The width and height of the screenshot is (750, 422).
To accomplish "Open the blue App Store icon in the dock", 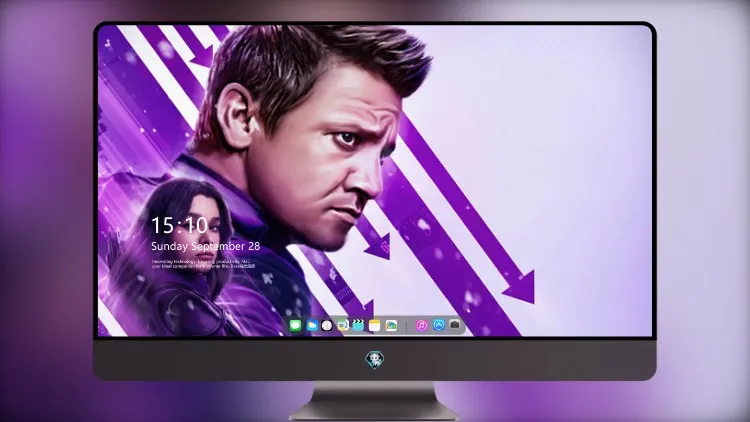I will click(439, 325).
